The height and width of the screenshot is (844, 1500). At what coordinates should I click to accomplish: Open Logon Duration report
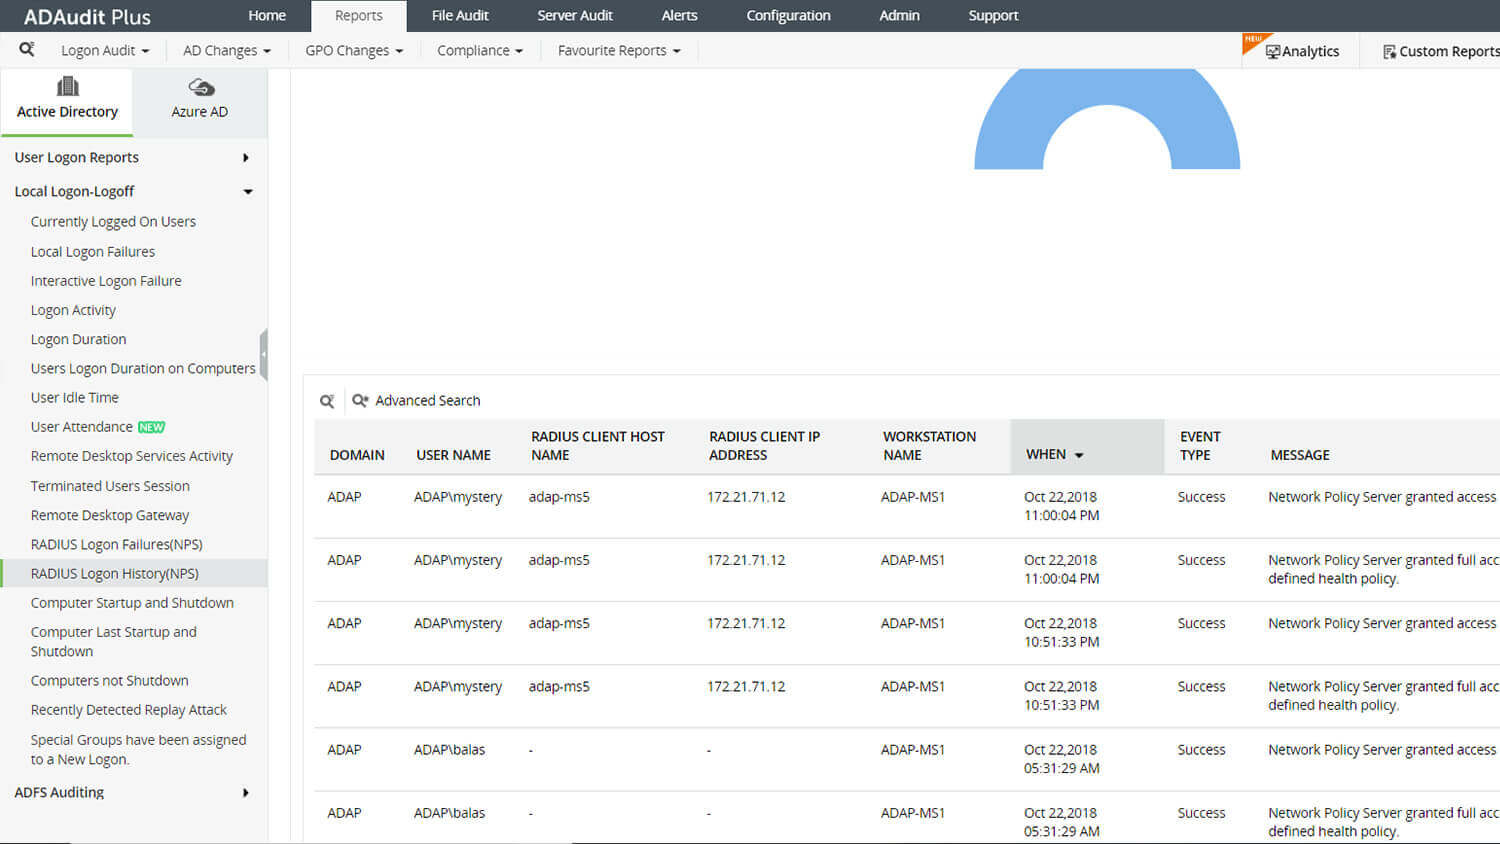[78, 339]
